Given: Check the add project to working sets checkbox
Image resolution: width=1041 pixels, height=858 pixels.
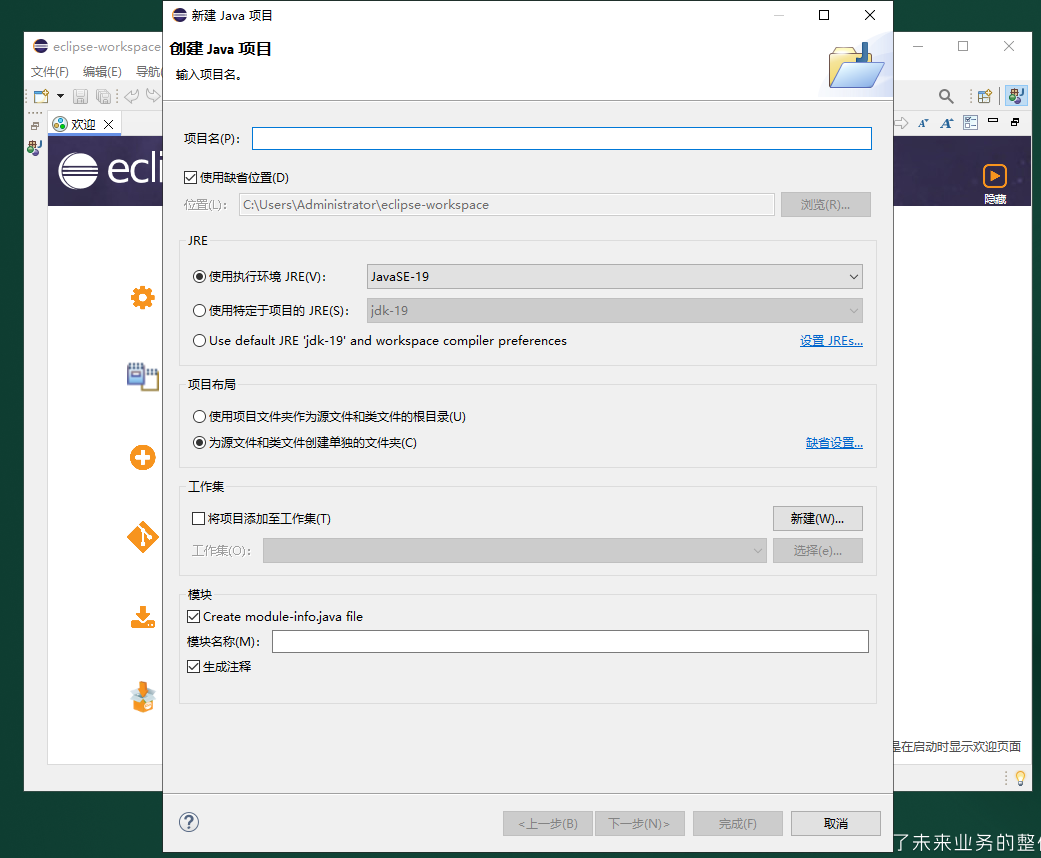Looking at the screenshot, I should pos(199,519).
